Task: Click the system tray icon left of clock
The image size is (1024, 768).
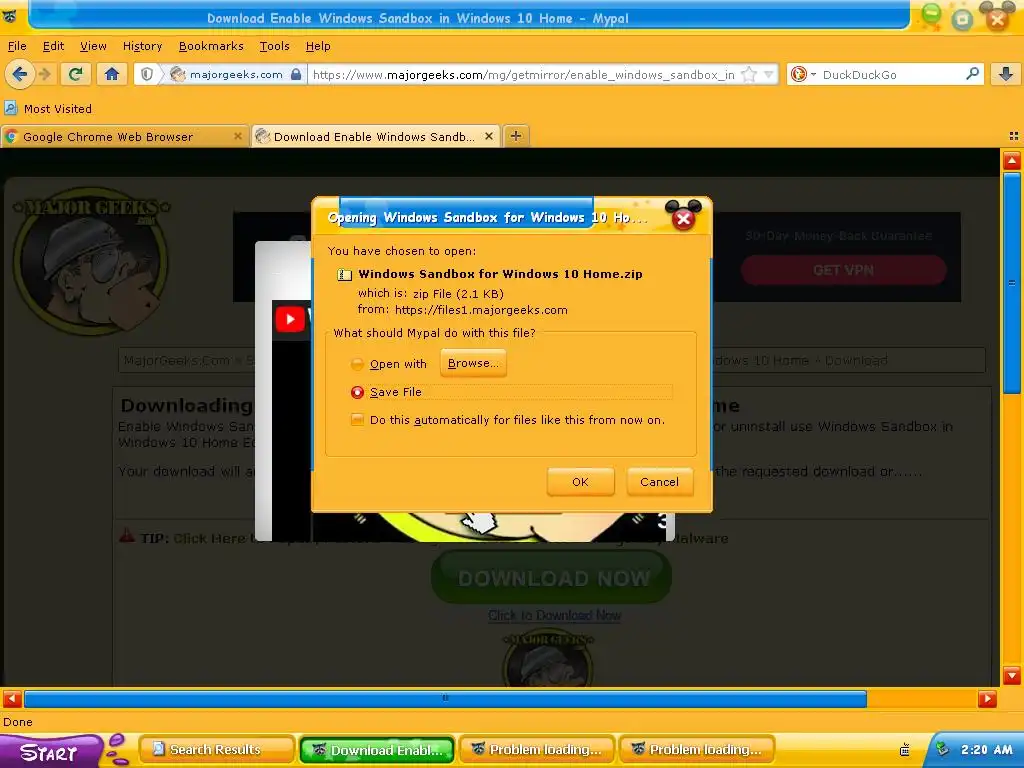Action: [904, 750]
